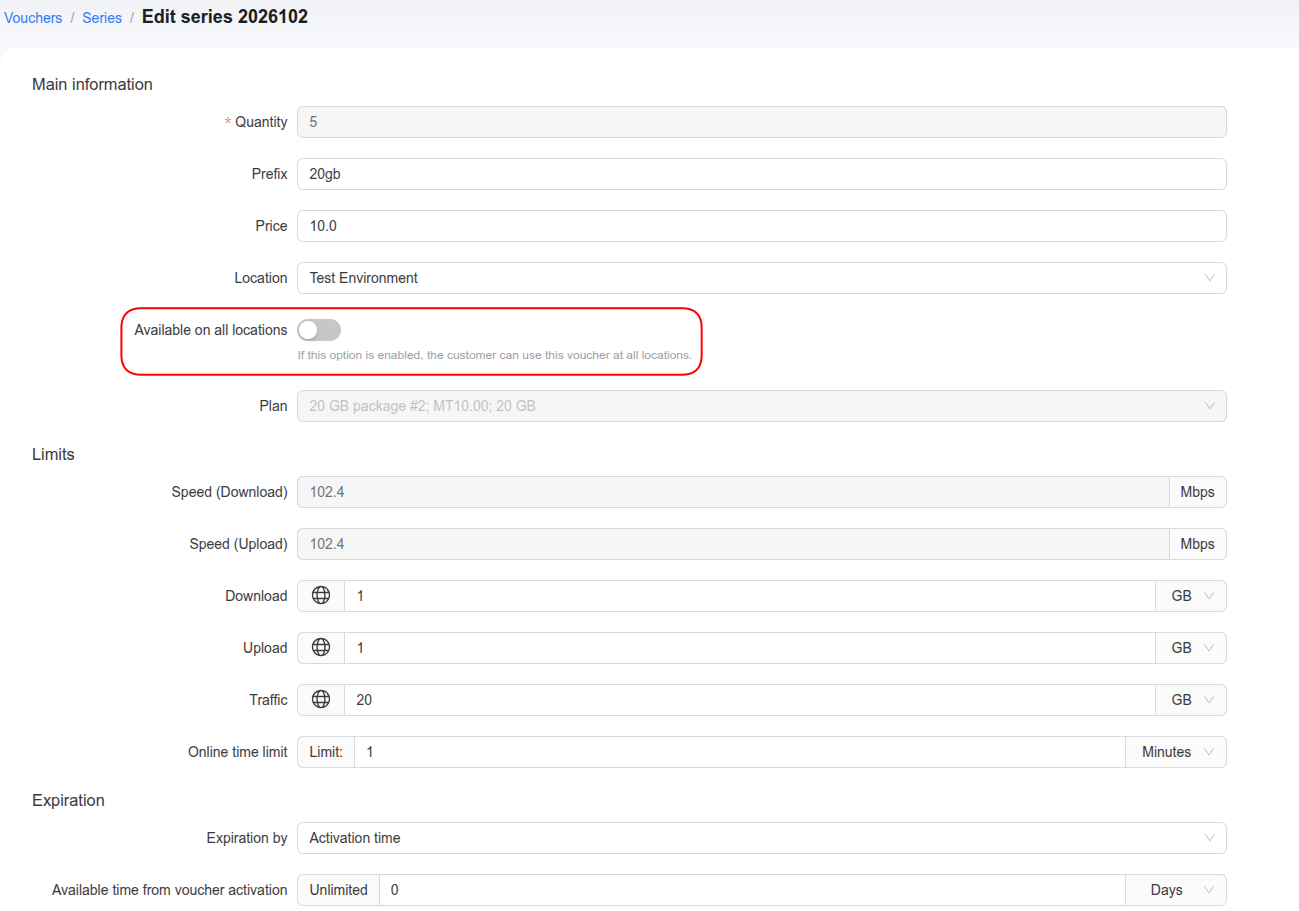Open Online time limit Minutes dropdown
1299x911 pixels.
(1177, 752)
